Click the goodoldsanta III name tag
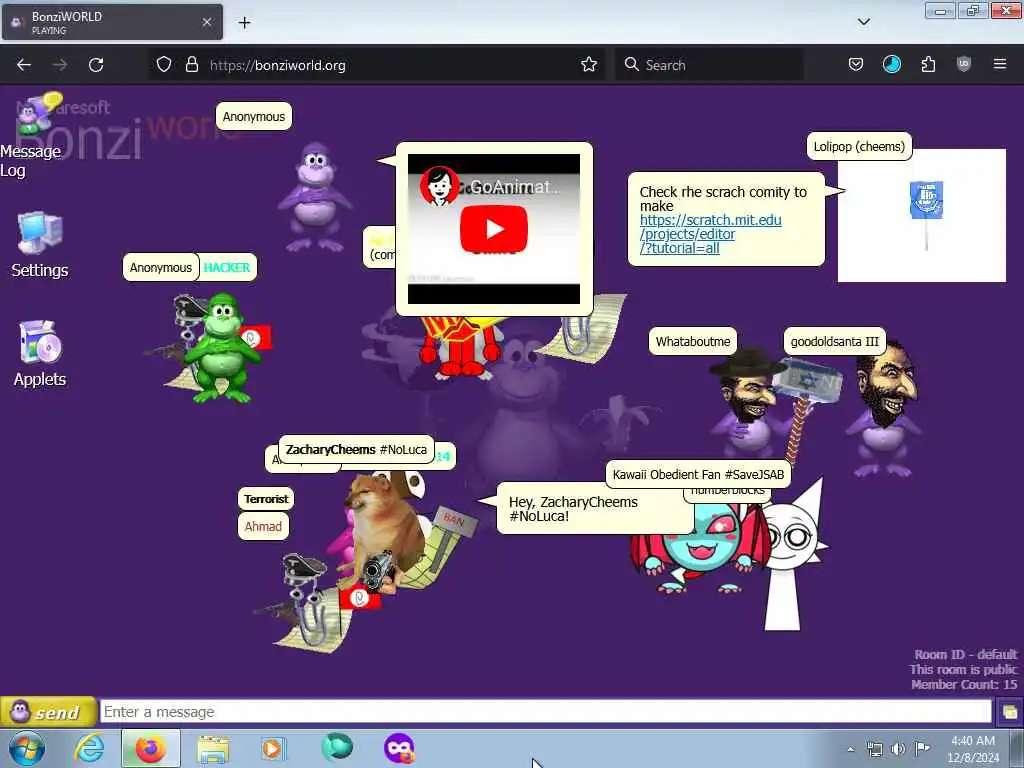 pos(834,341)
